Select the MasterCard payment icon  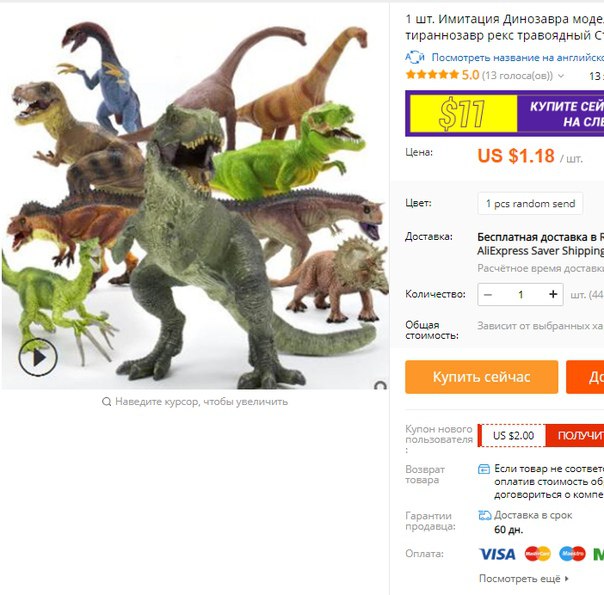[538, 554]
